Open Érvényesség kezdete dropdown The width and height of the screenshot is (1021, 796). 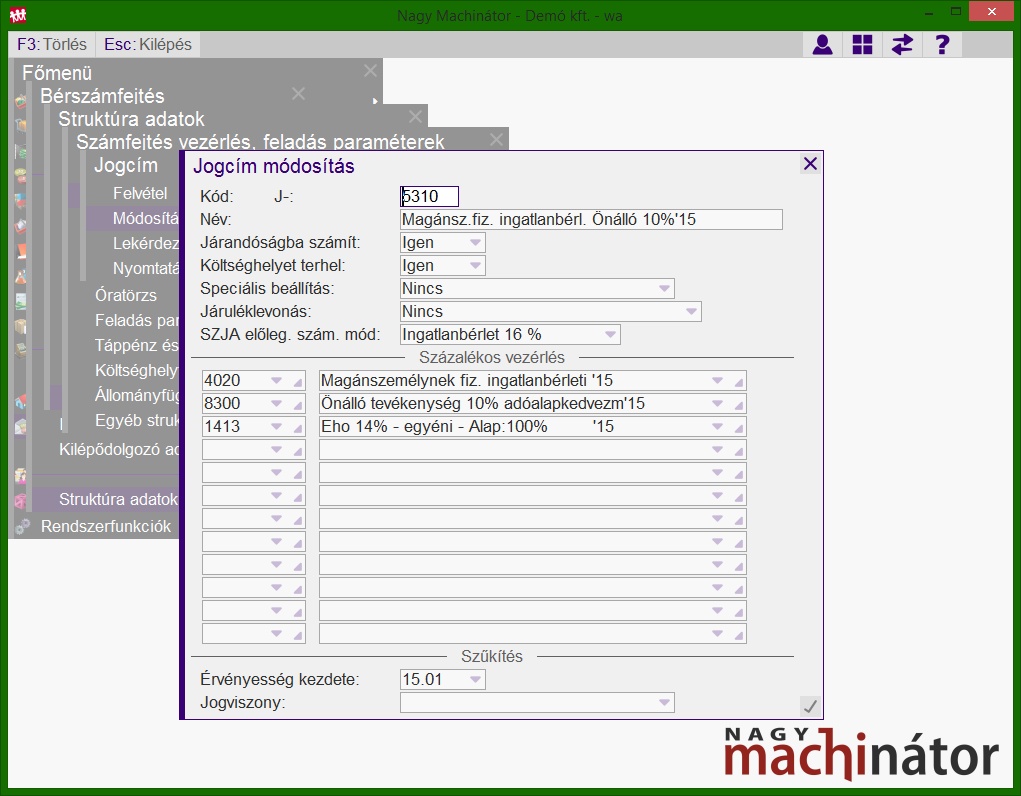(x=475, y=679)
